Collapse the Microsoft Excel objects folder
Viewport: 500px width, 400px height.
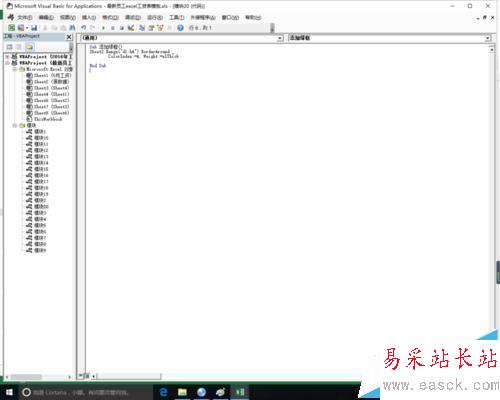pyautogui.click(x=15, y=69)
